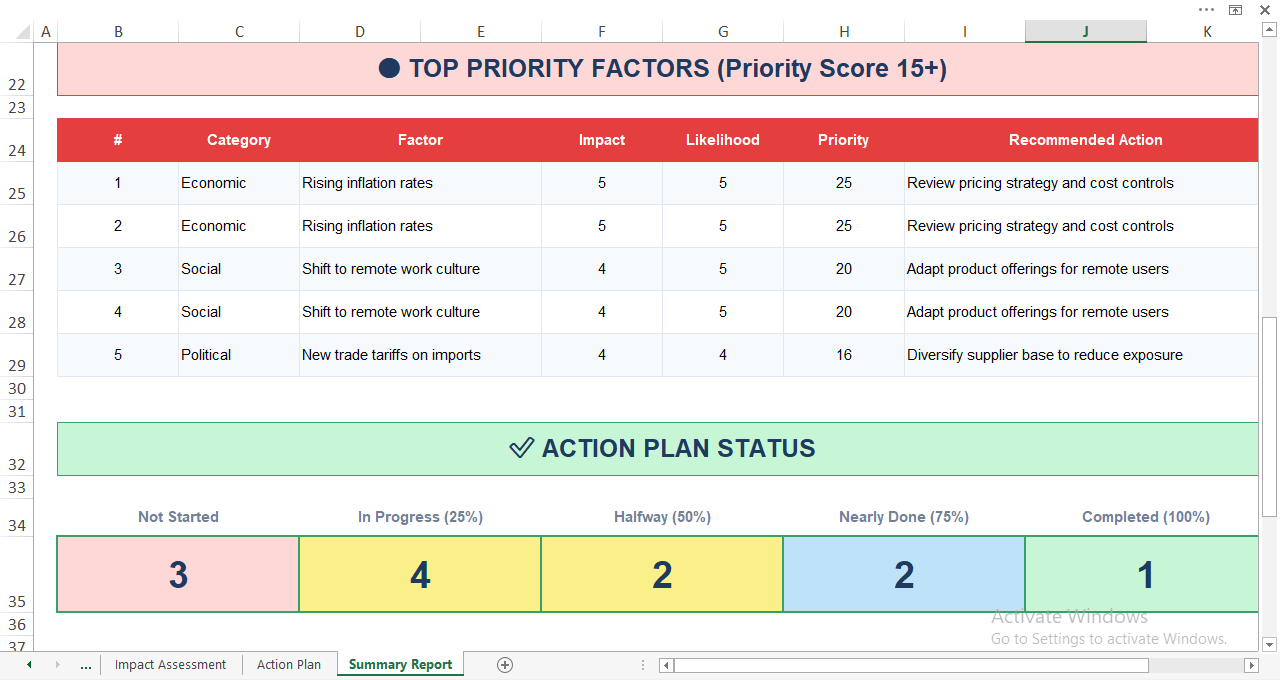Screen dimensions: 1280x680
Task: Select the Summary Report sheet tab
Action: pos(401,665)
